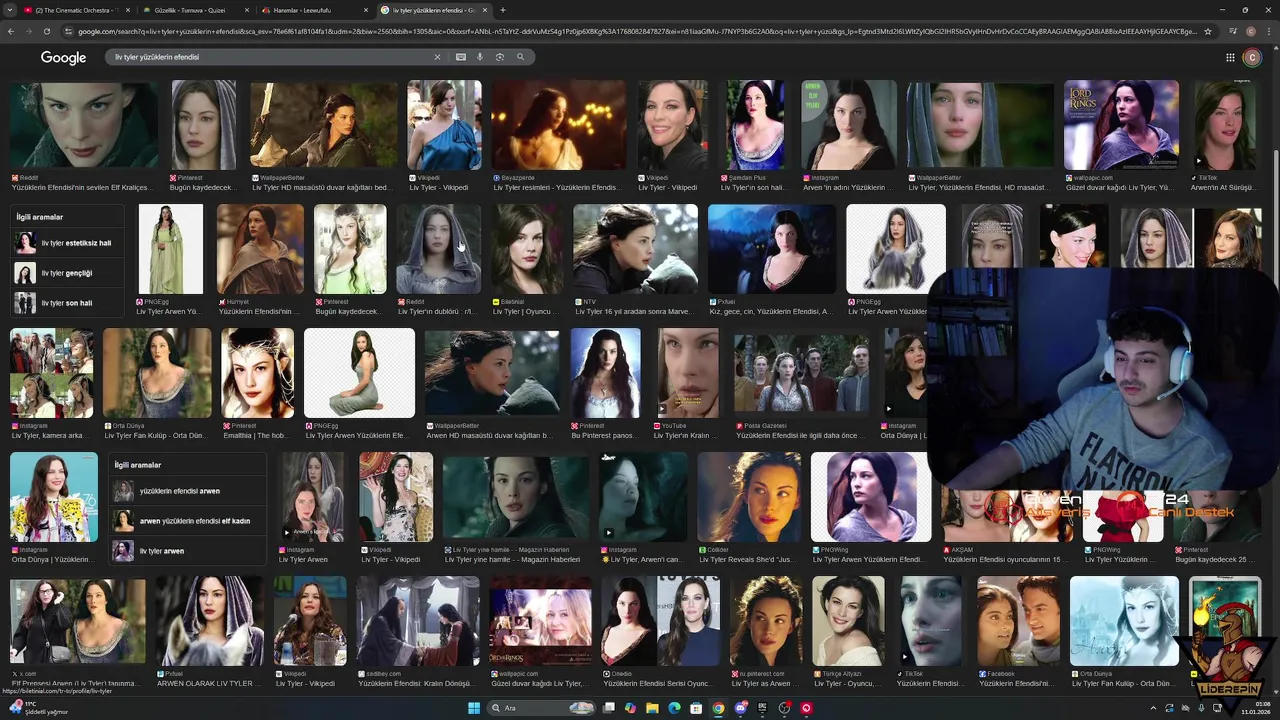Open the PNGWing 'Liv Tyler Arwen Yüzüklerin Efendisi' thumbnail
Viewport: 1280px width, 720px height.
[871, 497]
